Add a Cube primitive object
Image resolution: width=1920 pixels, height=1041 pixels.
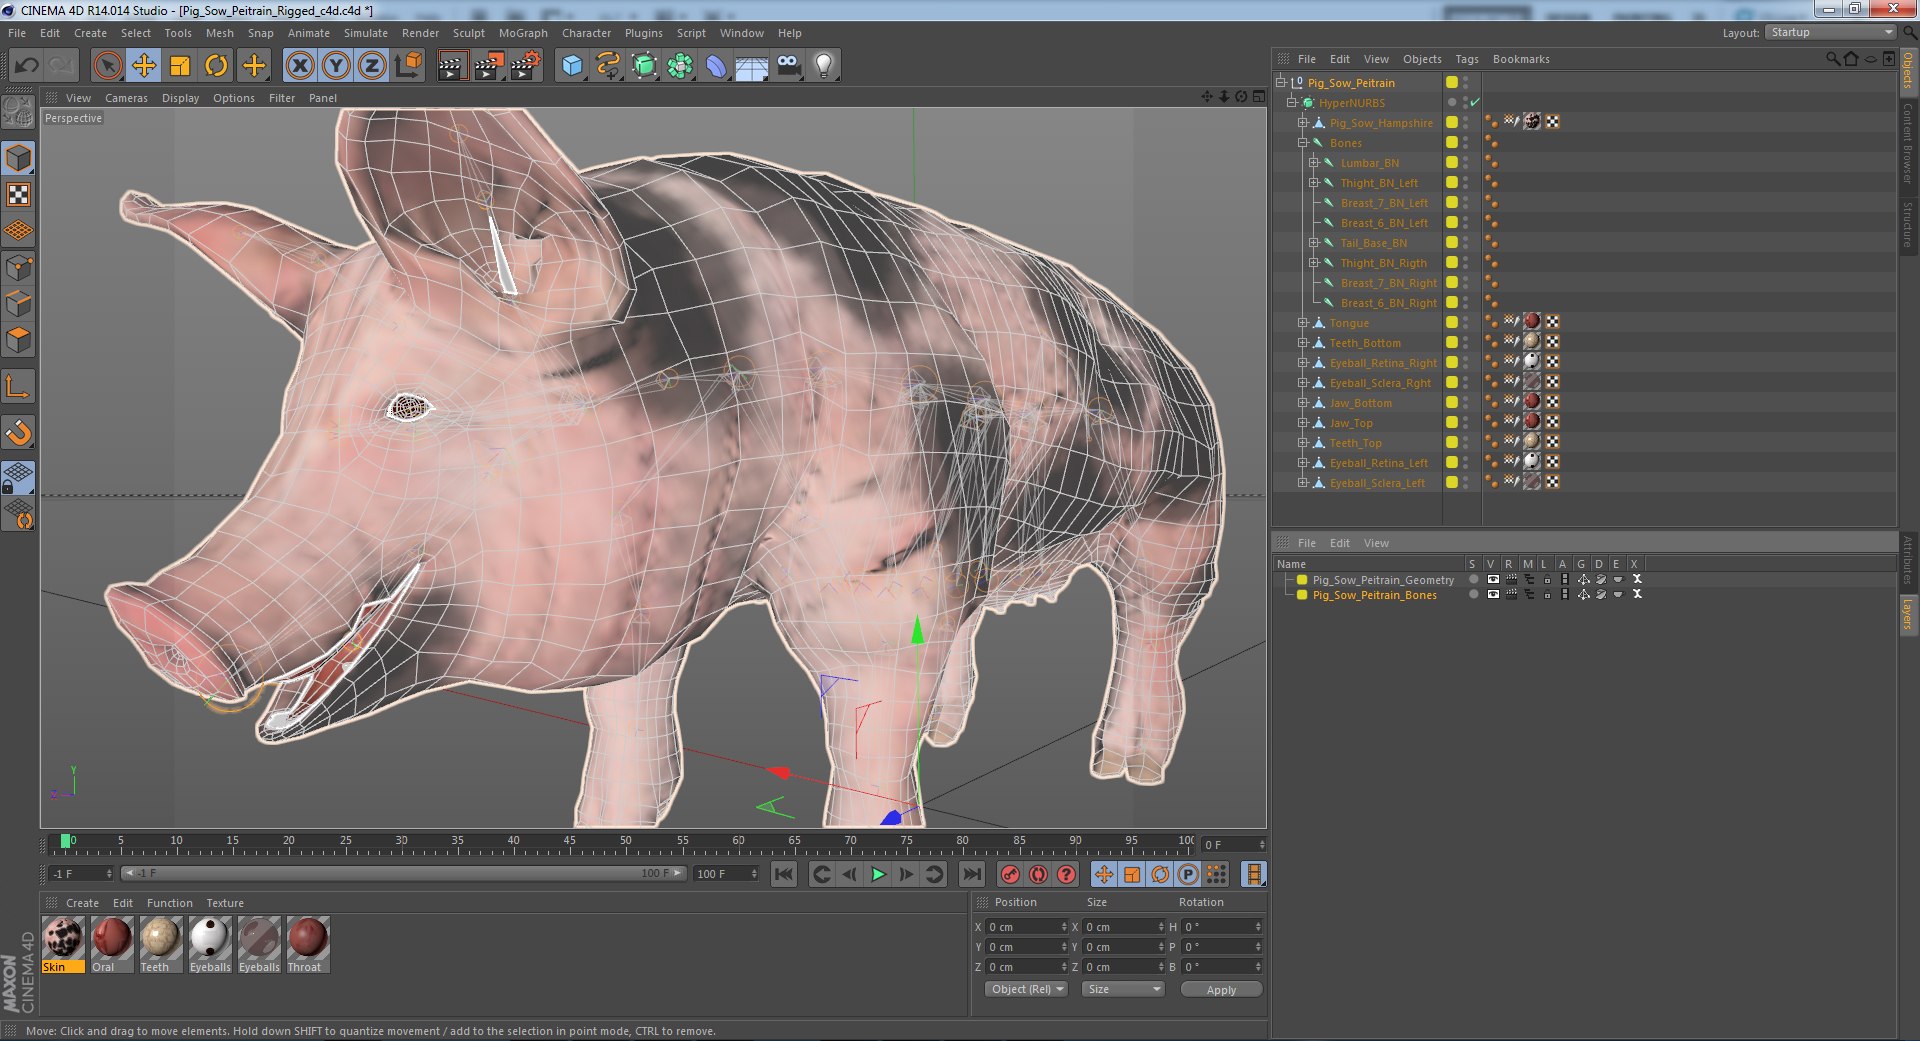tap(572, 66)
